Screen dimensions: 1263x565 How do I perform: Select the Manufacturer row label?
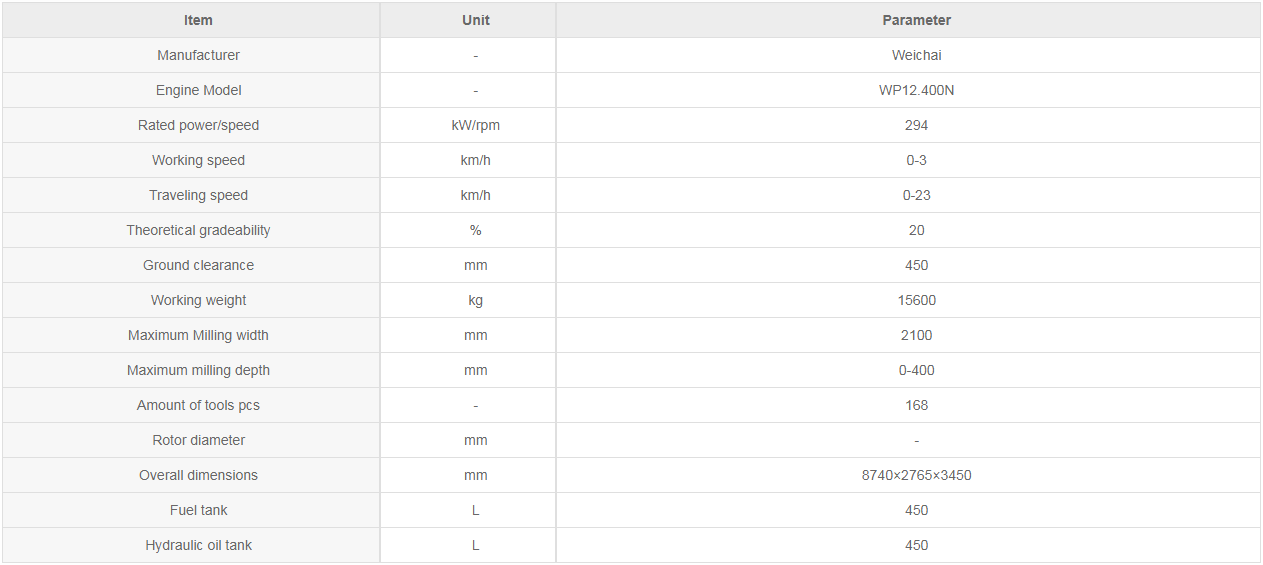click(198, 55)
